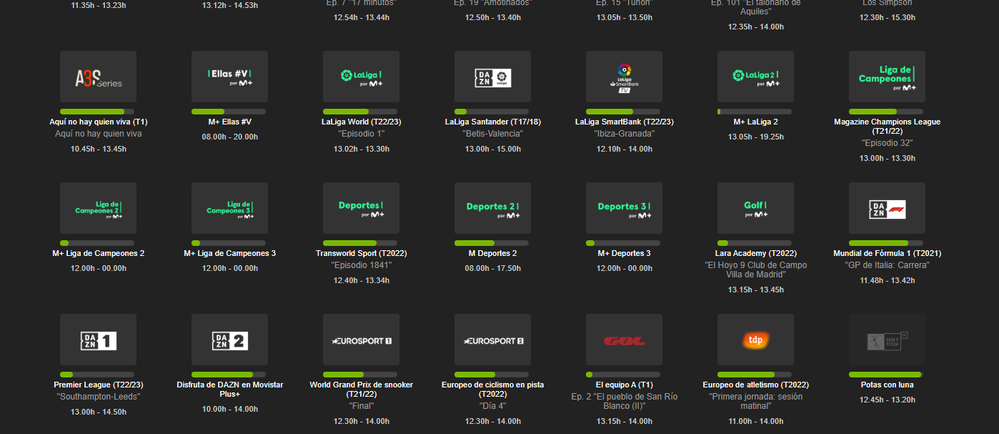
Task: Select the DAZN LaLiga channel logo
Action: 492,76
